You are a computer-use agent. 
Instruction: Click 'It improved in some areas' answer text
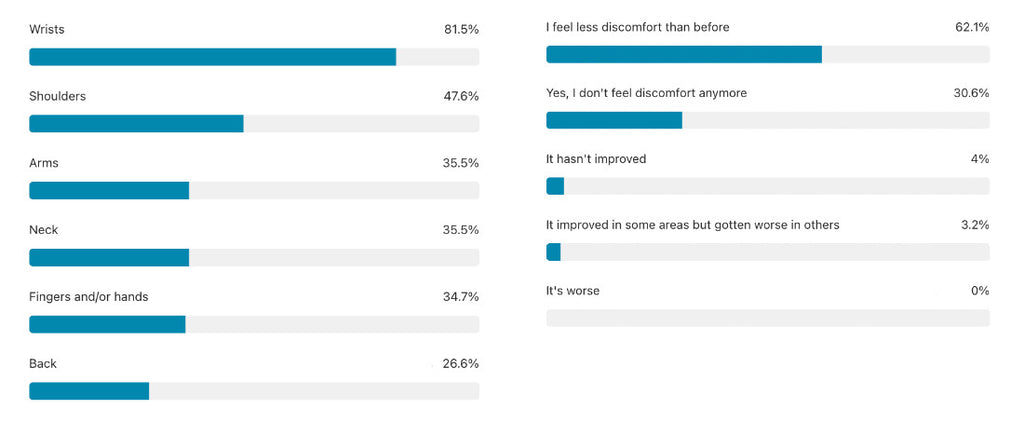click(692, 225)
